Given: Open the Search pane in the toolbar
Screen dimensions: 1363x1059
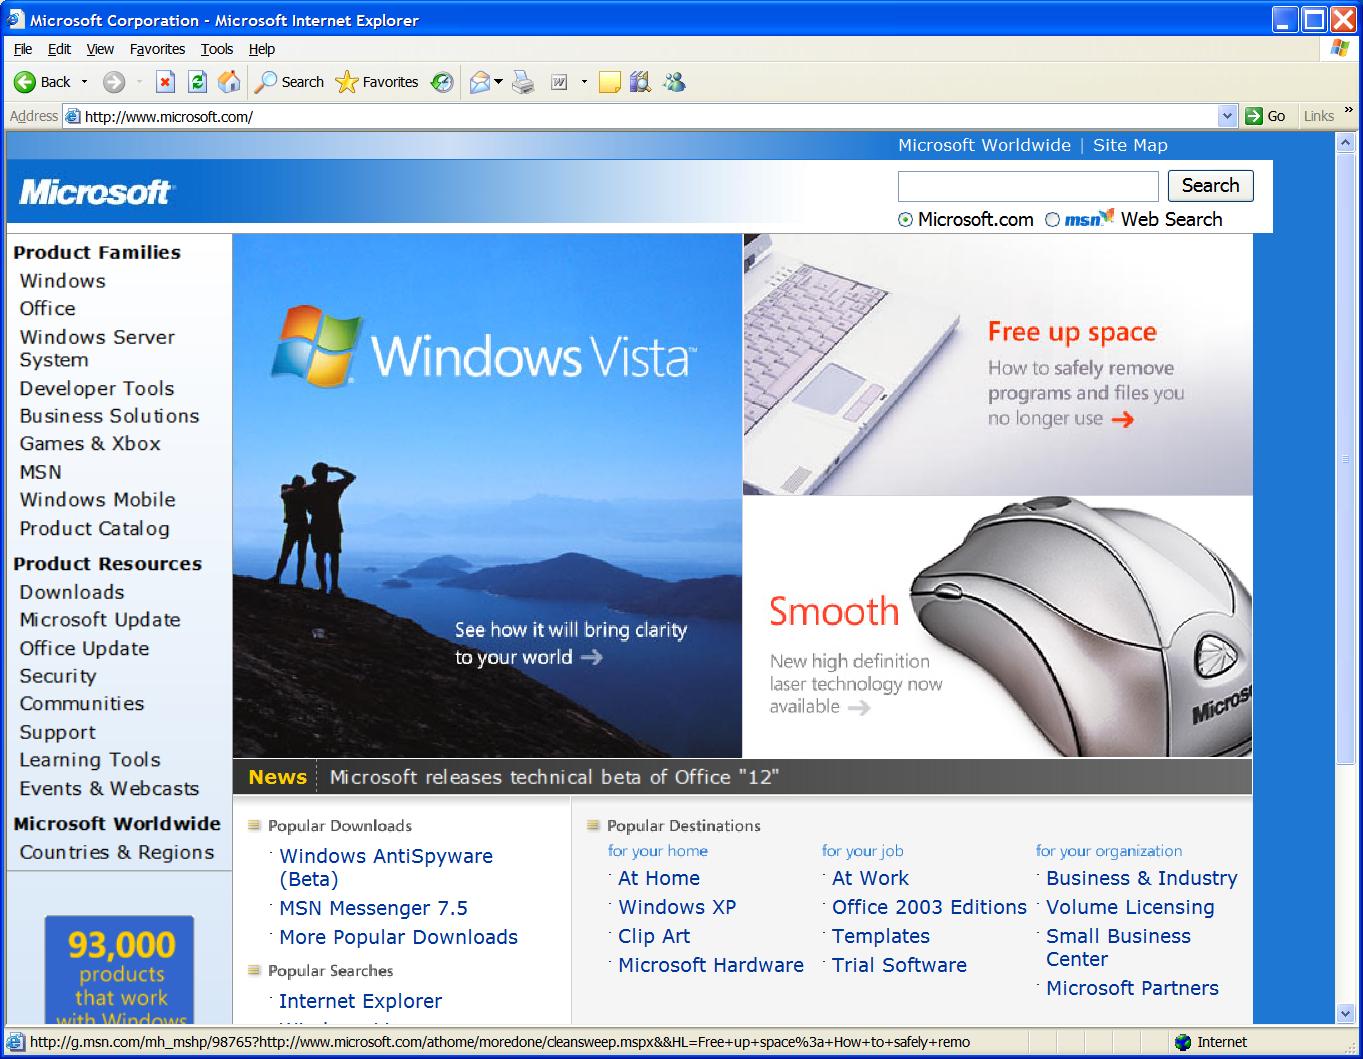Looking at the screenshot, I should (290, 82).
